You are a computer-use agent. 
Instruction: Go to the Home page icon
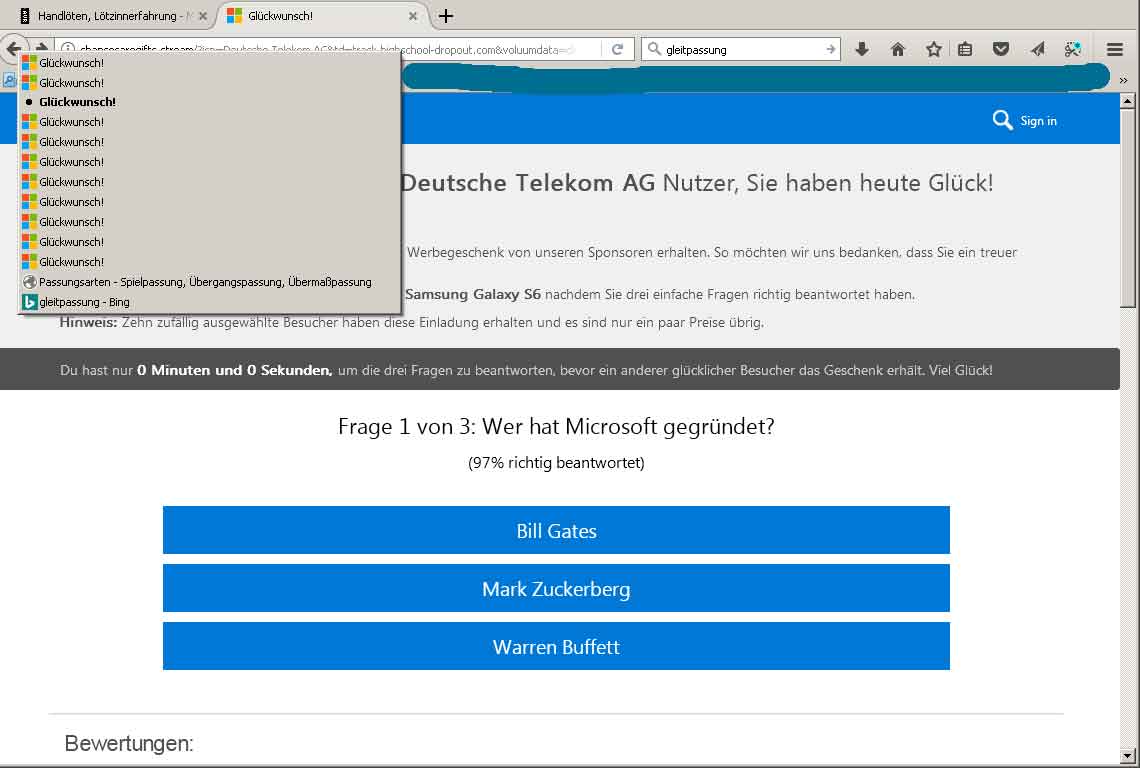pos(898,49)
